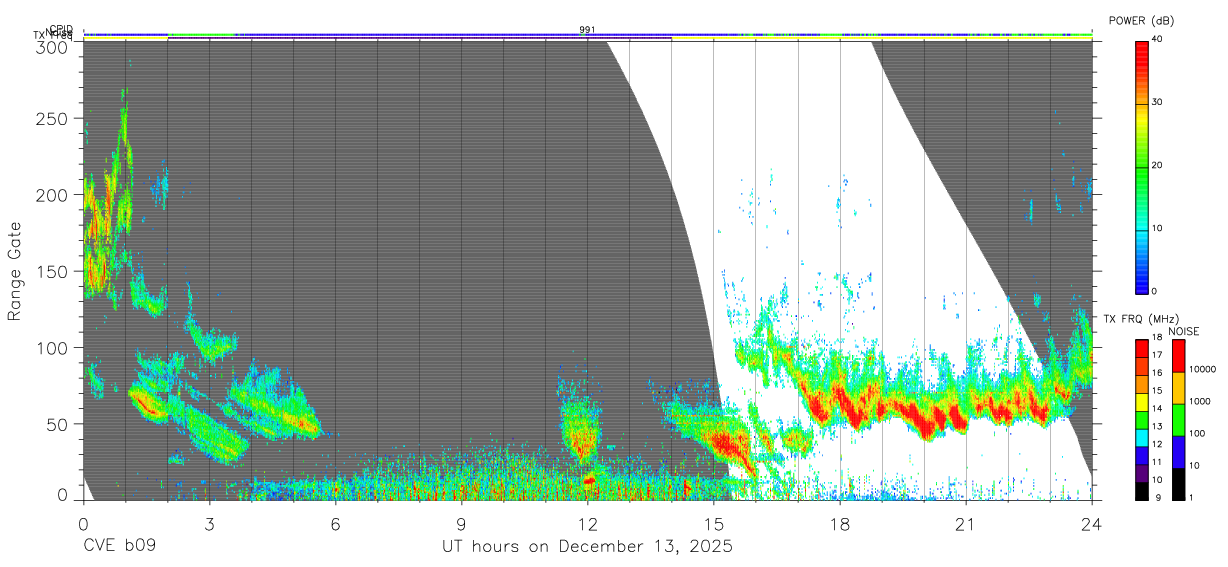Click the blue bottom of POWER colorbar
The image size is (1228, 567).
pos(1141,280)
